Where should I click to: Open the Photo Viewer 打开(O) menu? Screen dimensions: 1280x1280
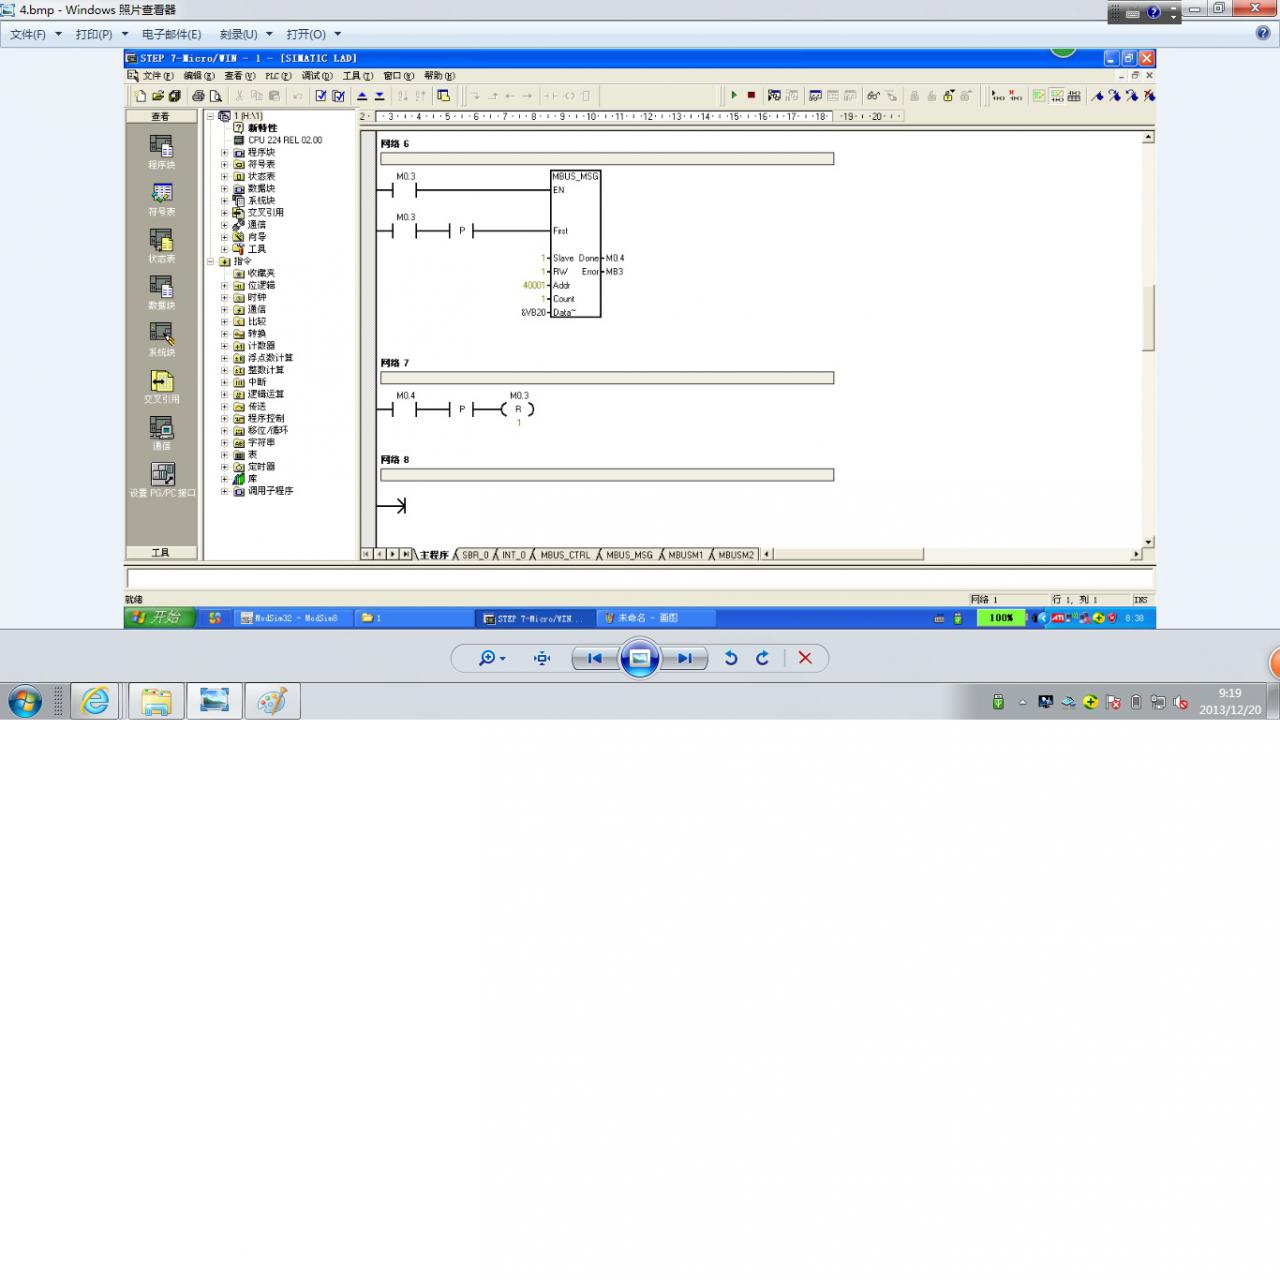pyautogui.click(x=313, y=34)
